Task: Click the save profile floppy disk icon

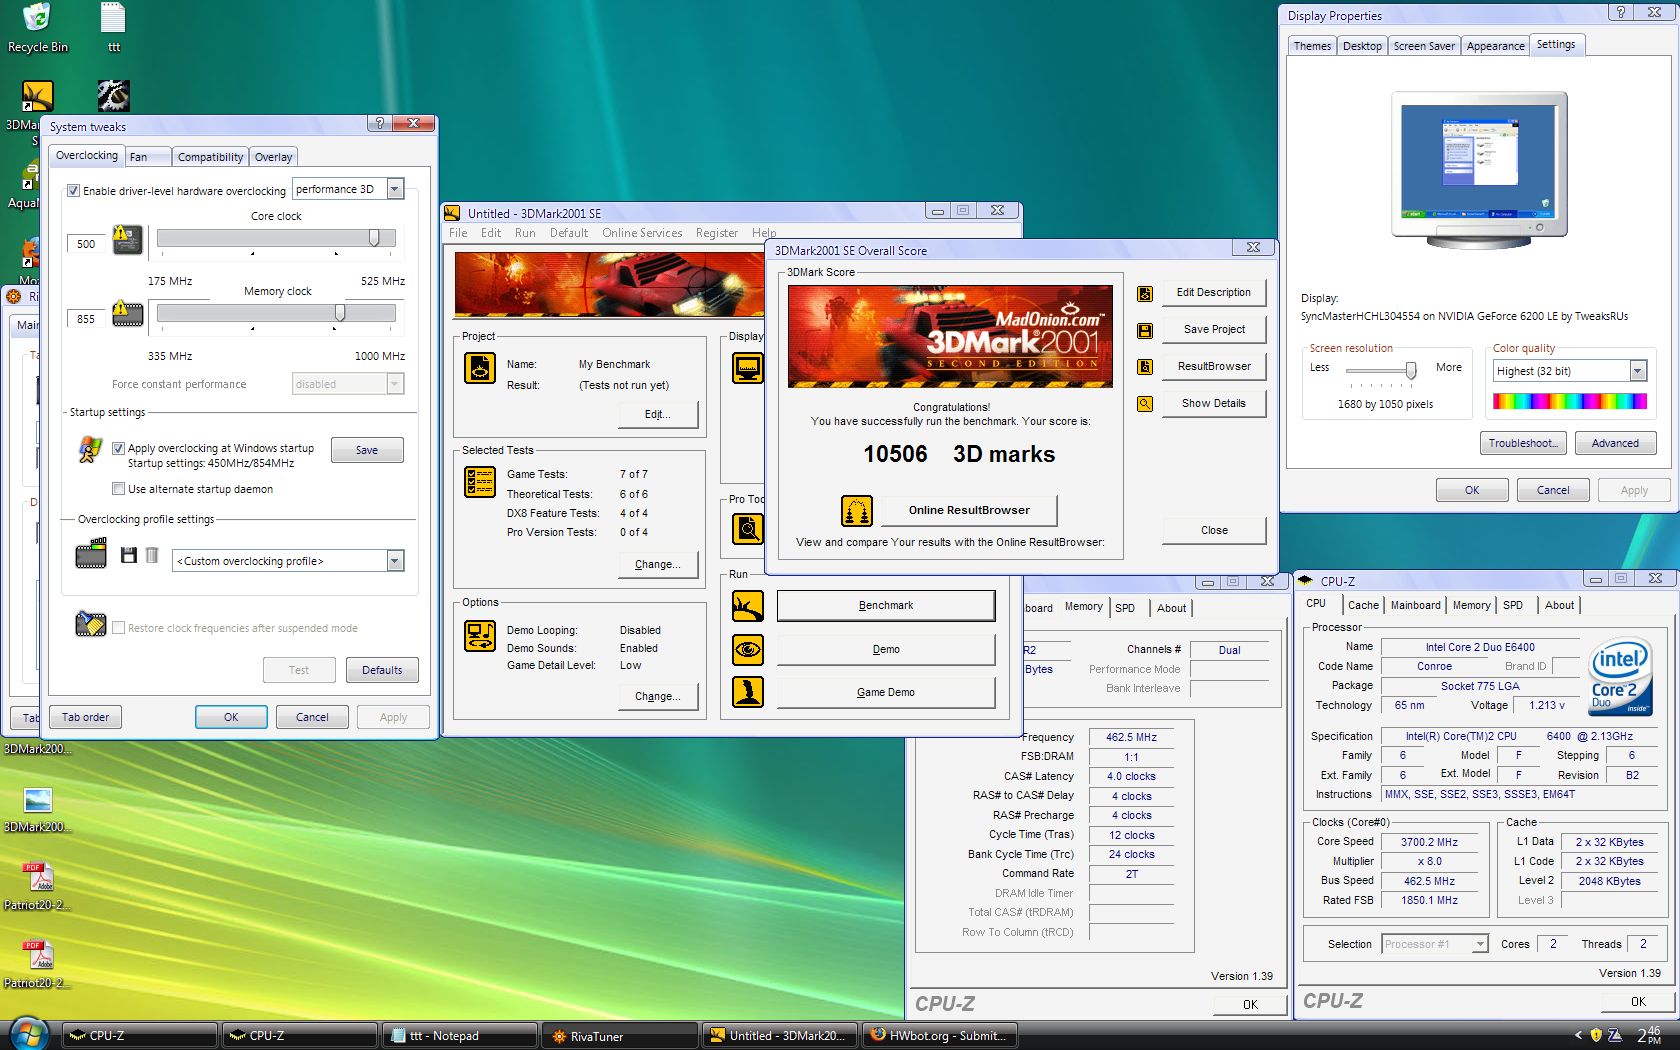Action: tap(128, 555)
